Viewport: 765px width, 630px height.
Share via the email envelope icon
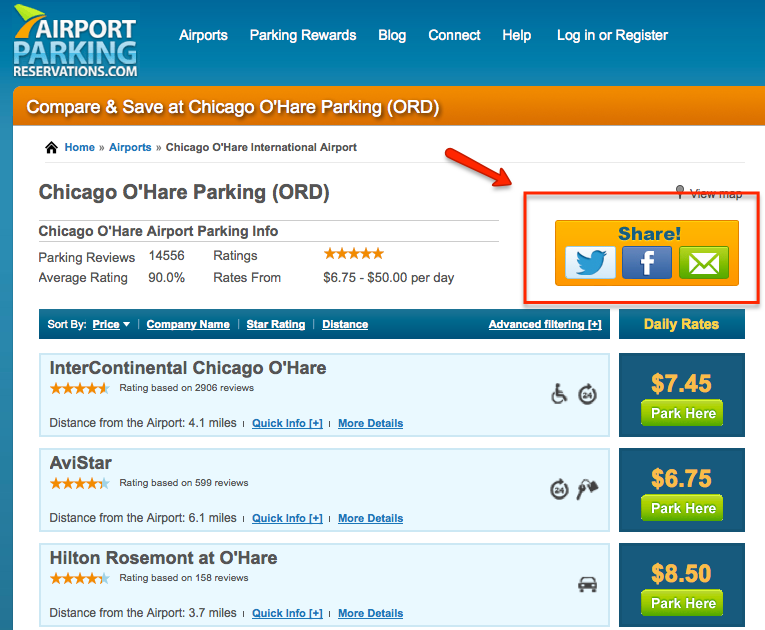(x=704, y=263)
